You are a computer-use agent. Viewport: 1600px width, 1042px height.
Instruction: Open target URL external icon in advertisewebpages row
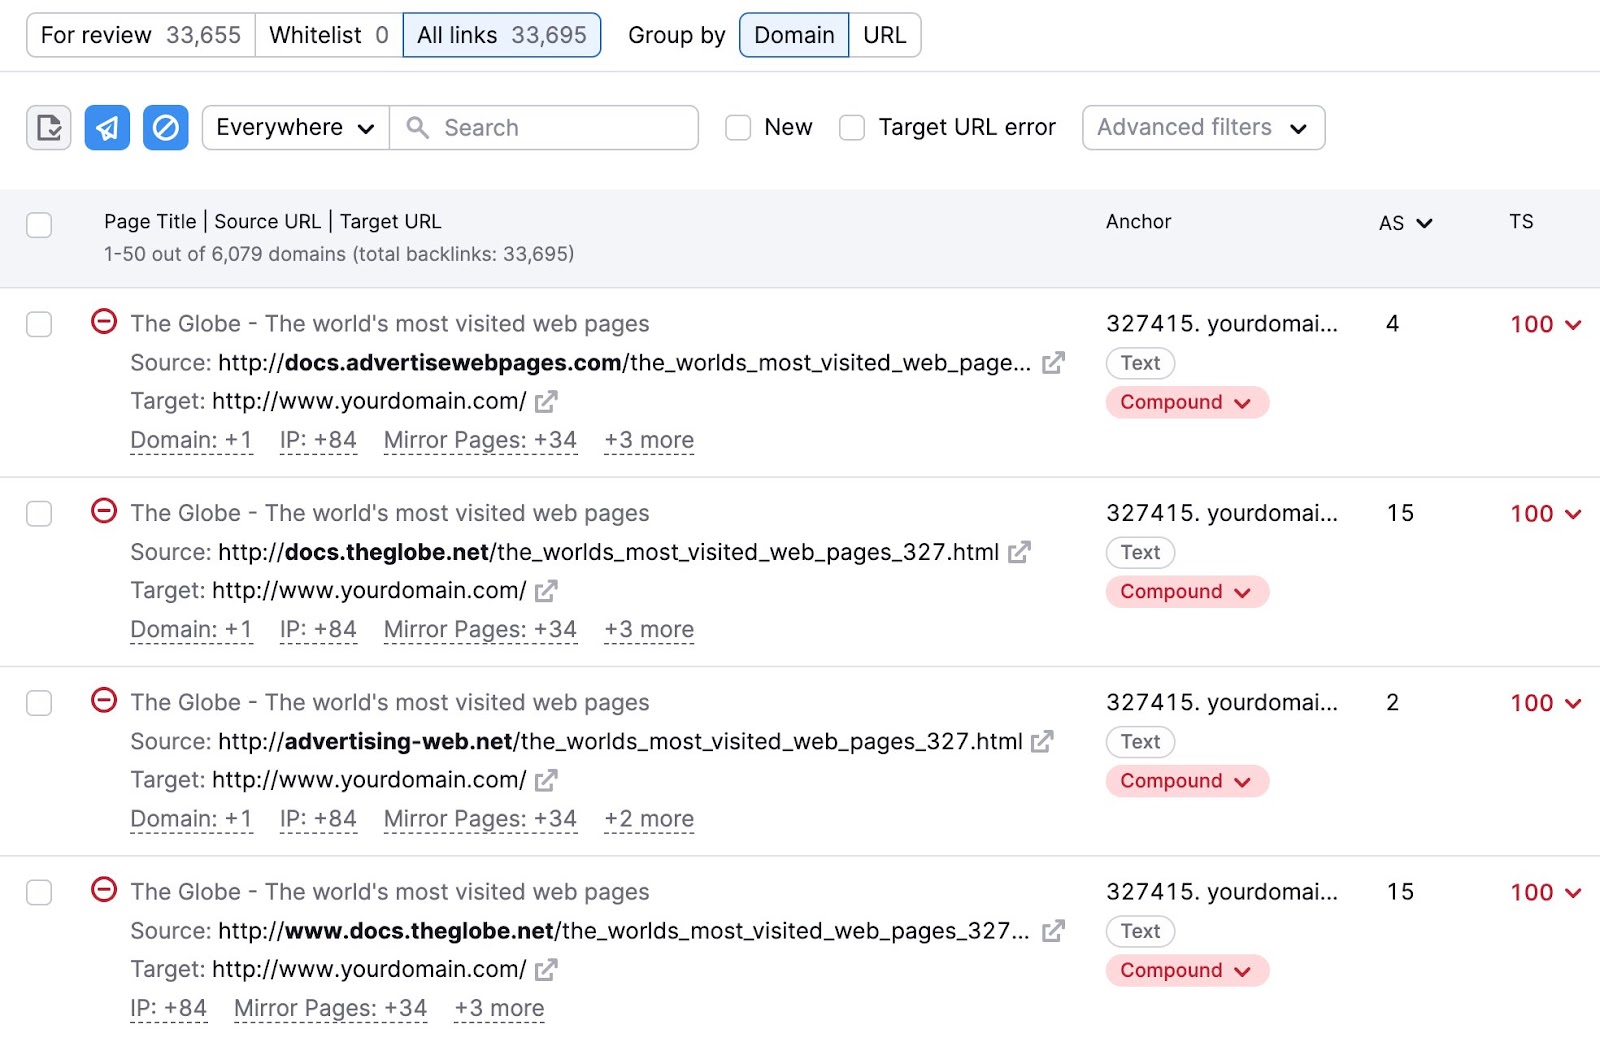[x=546, y=402]
